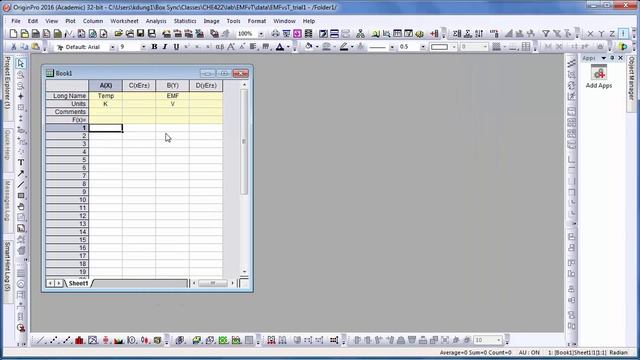
Task: Click the 'EMF' Long Name cell
Action: (x=173, y=96)
